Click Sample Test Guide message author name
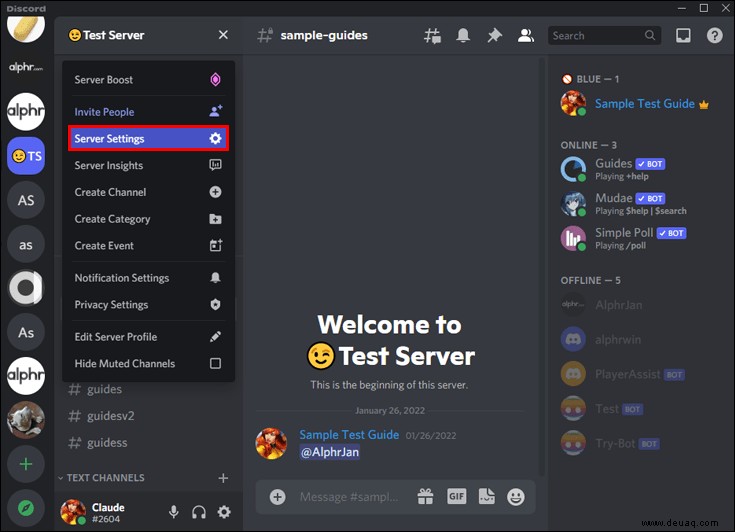 point(349,435)
